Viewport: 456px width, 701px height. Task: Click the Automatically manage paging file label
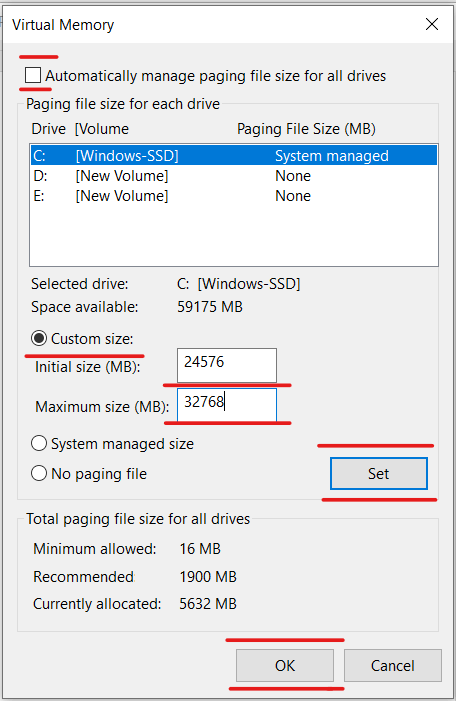pyautogui.click(x=215, y=76)
